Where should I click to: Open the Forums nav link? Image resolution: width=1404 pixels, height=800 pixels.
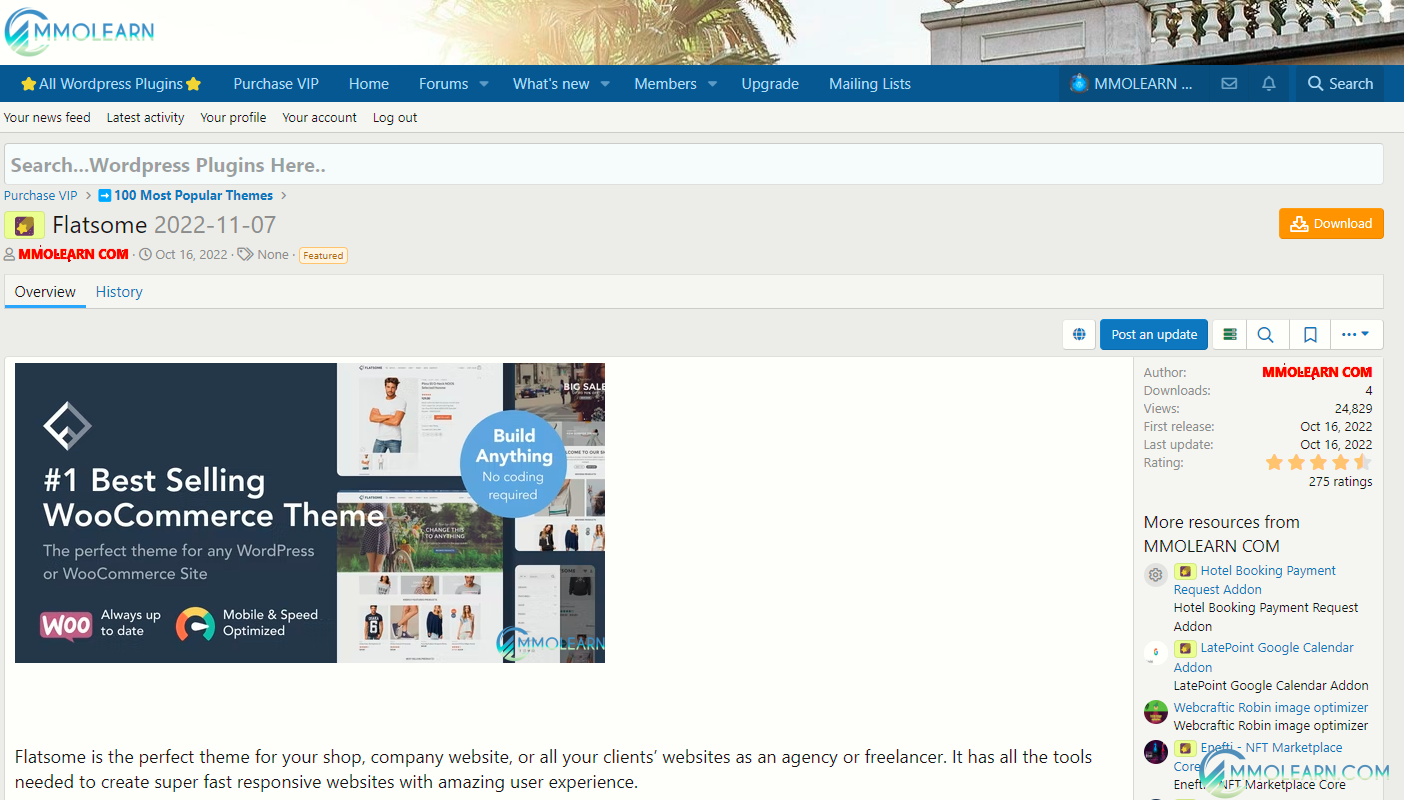click(x=443, y=84)
